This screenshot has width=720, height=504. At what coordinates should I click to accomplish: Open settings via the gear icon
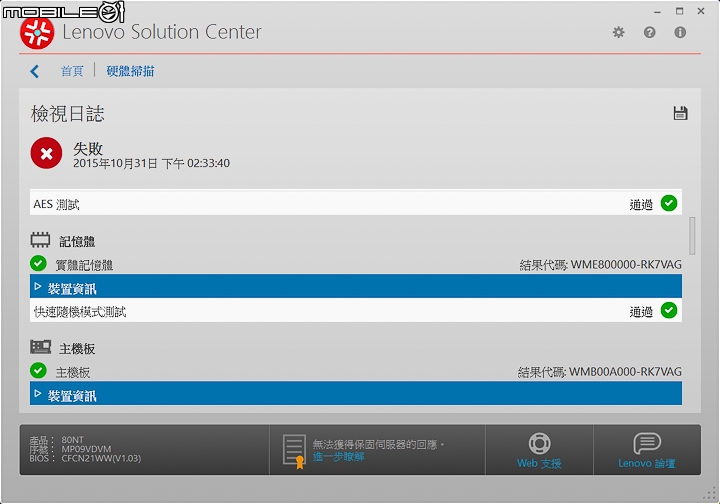click(x=619, y=32)
